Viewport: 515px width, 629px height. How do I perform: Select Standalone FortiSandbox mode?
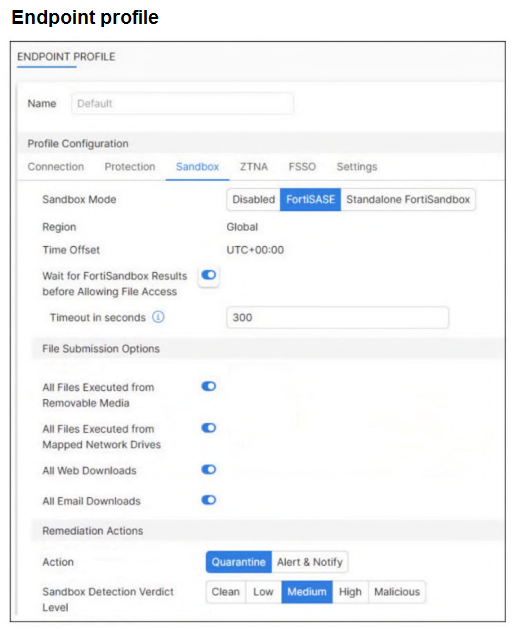coord(408,199)
